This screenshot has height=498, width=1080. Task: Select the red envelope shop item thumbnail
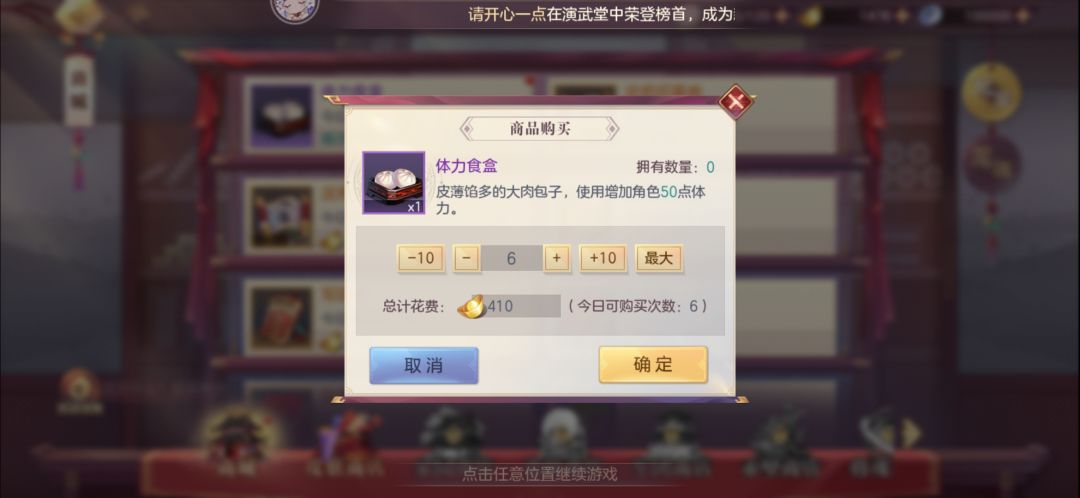(x=281, y=318)
